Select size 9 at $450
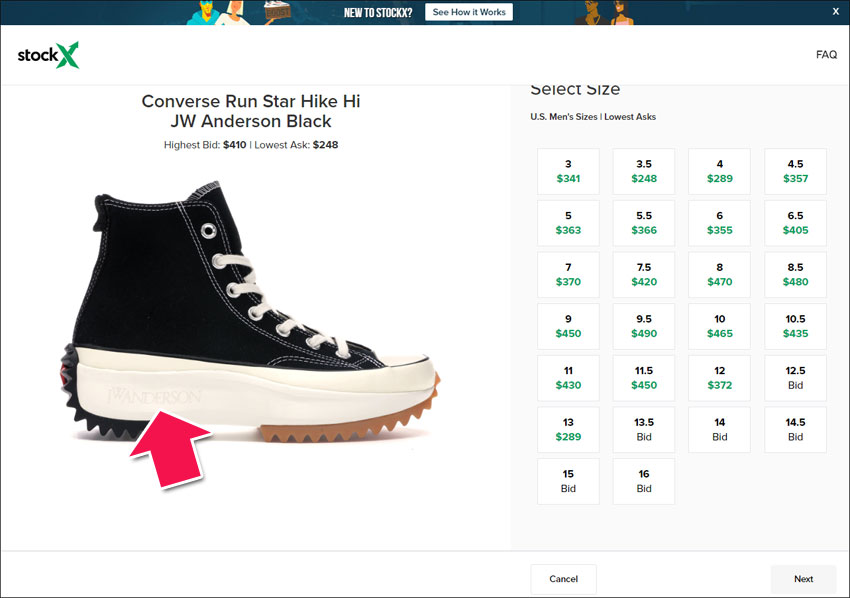The image size is (850, 598). (x=568, y=326)
